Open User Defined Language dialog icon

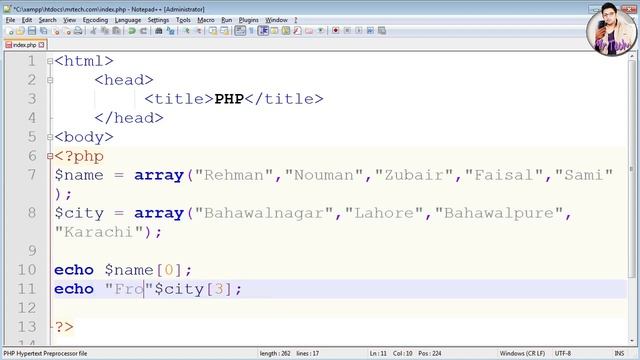(x=274, y=31)
